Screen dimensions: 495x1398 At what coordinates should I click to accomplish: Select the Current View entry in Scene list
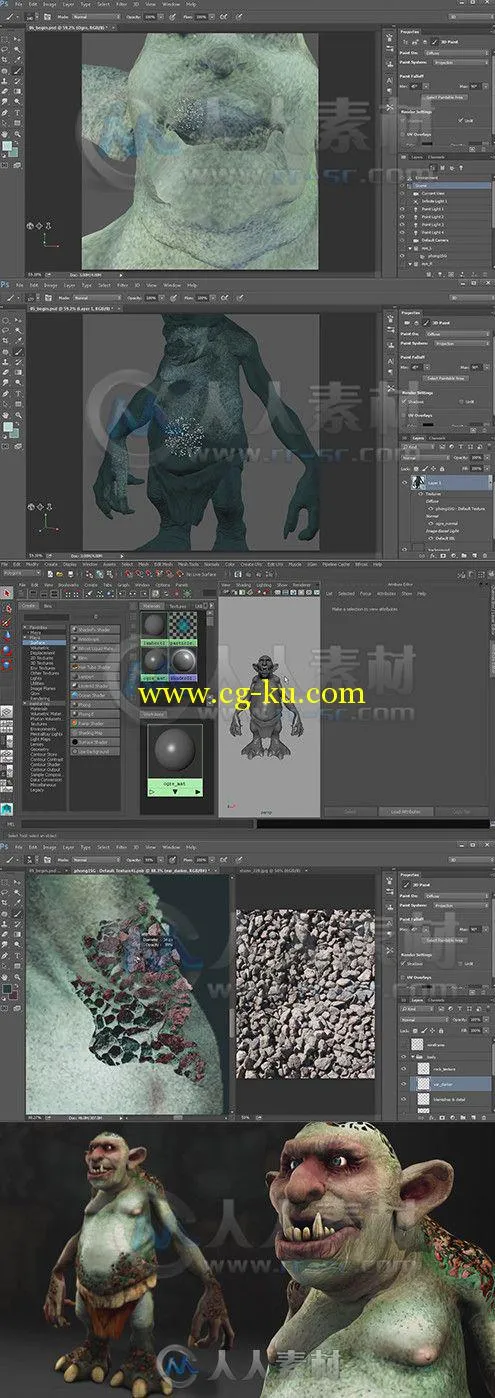click(433, 193)
